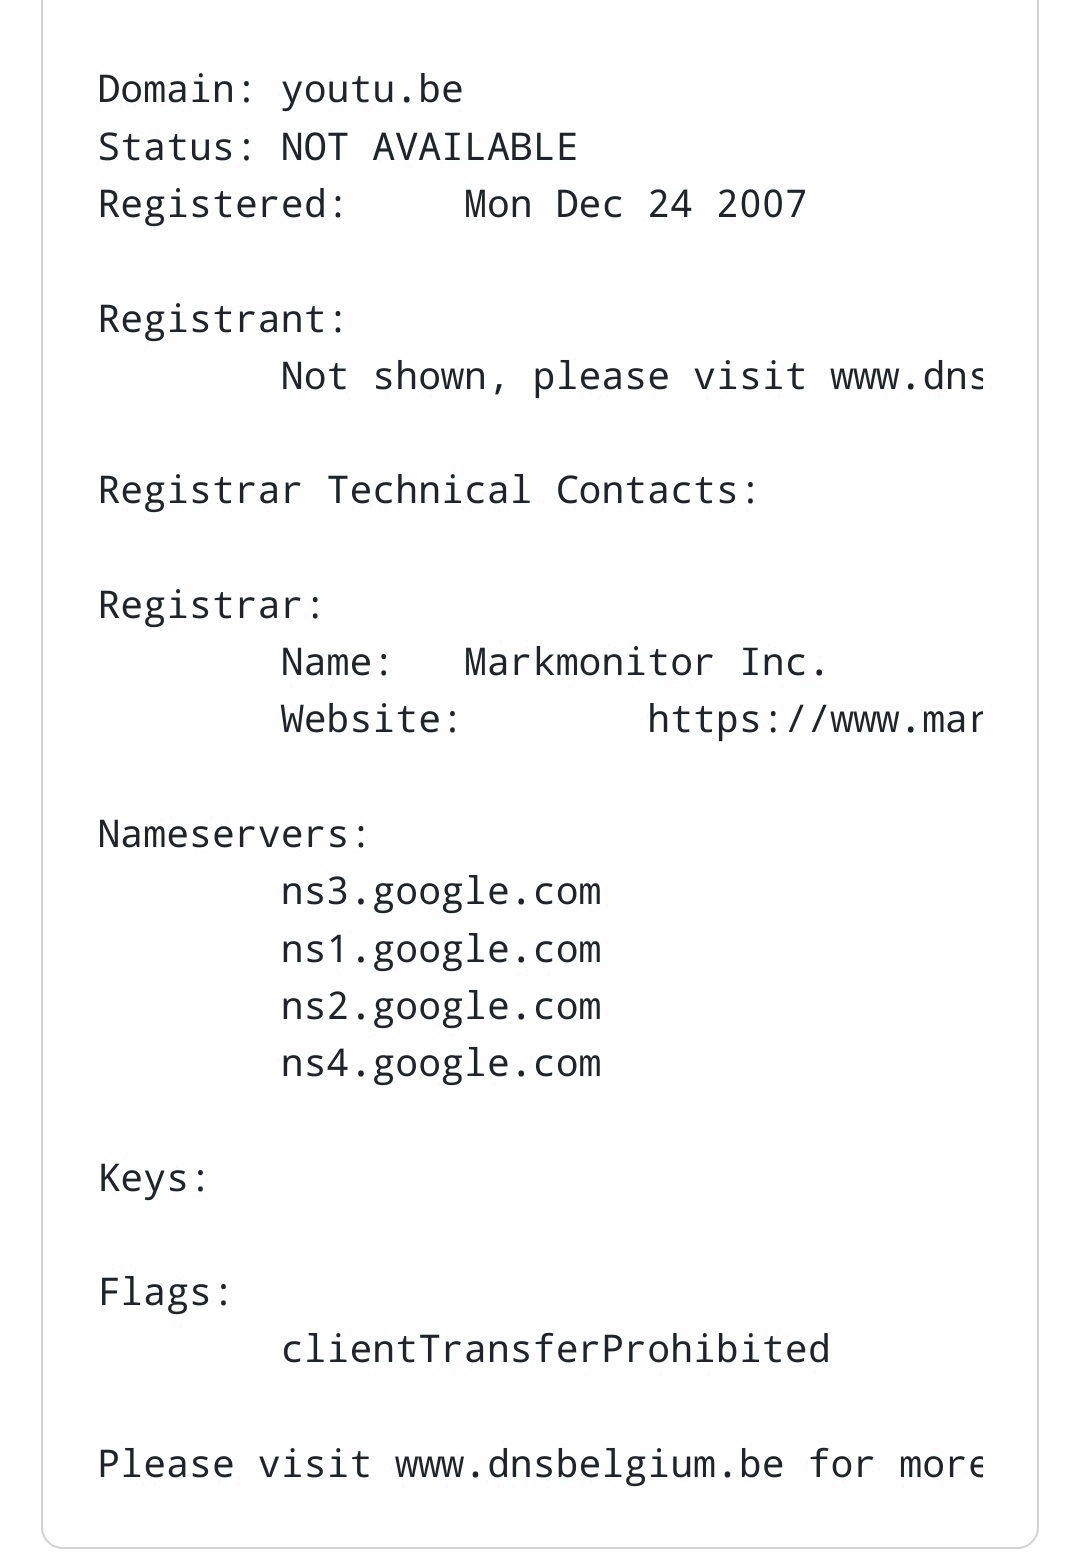This screenshot has height=1556, width=1080.
Task: Click the Flags: heading
Action: click(x=165, y=1292)
